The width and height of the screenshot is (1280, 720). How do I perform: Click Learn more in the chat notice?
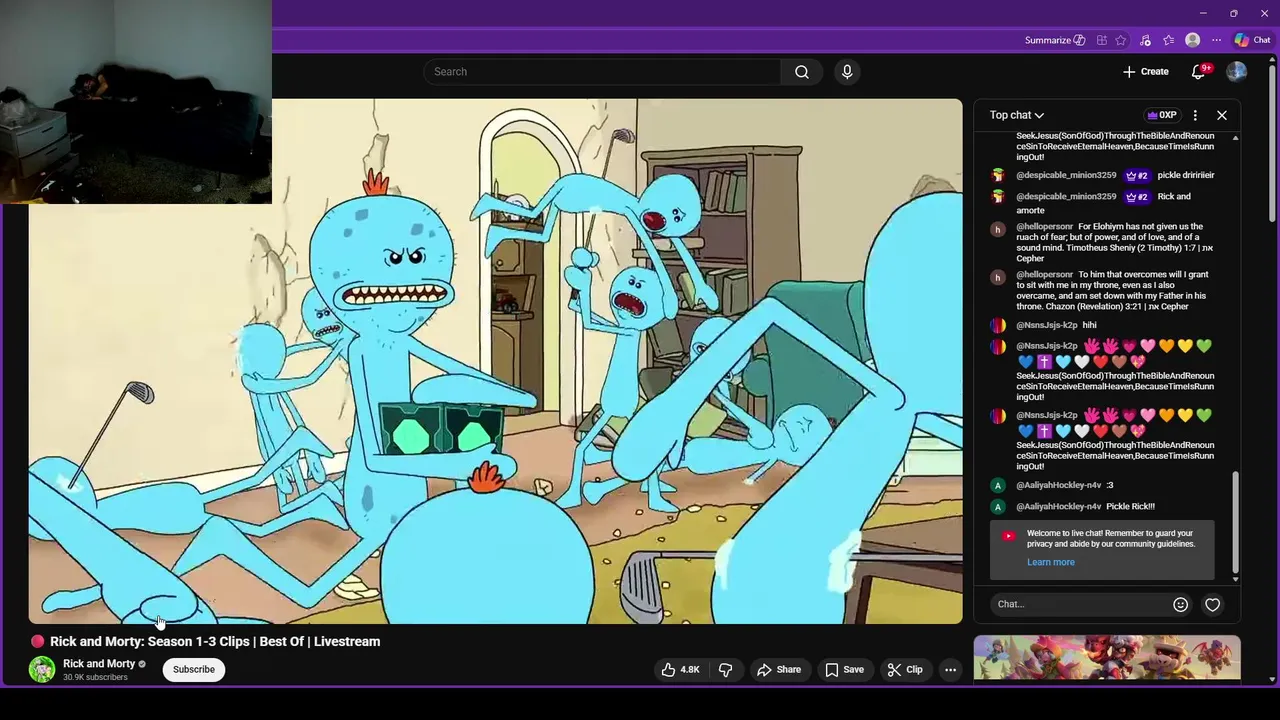(1051, 562)
